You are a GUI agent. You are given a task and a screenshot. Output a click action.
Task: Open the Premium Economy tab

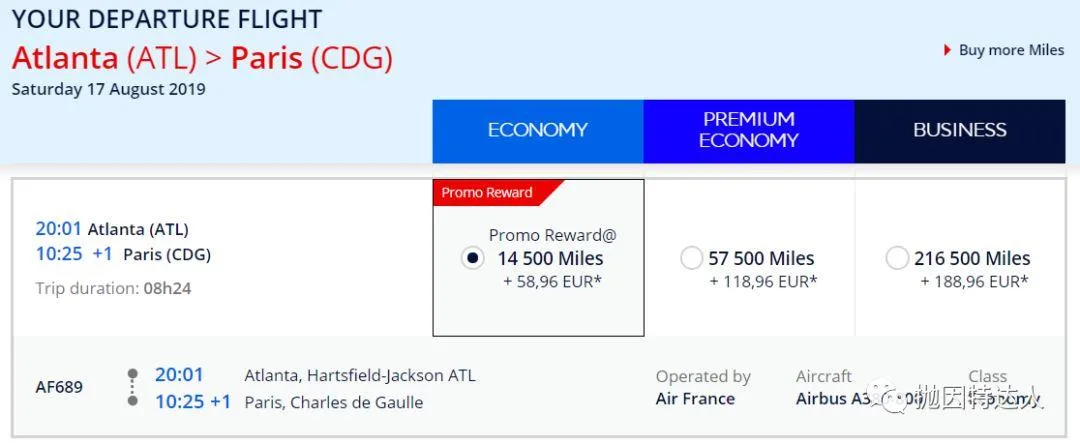coord(748,130)
